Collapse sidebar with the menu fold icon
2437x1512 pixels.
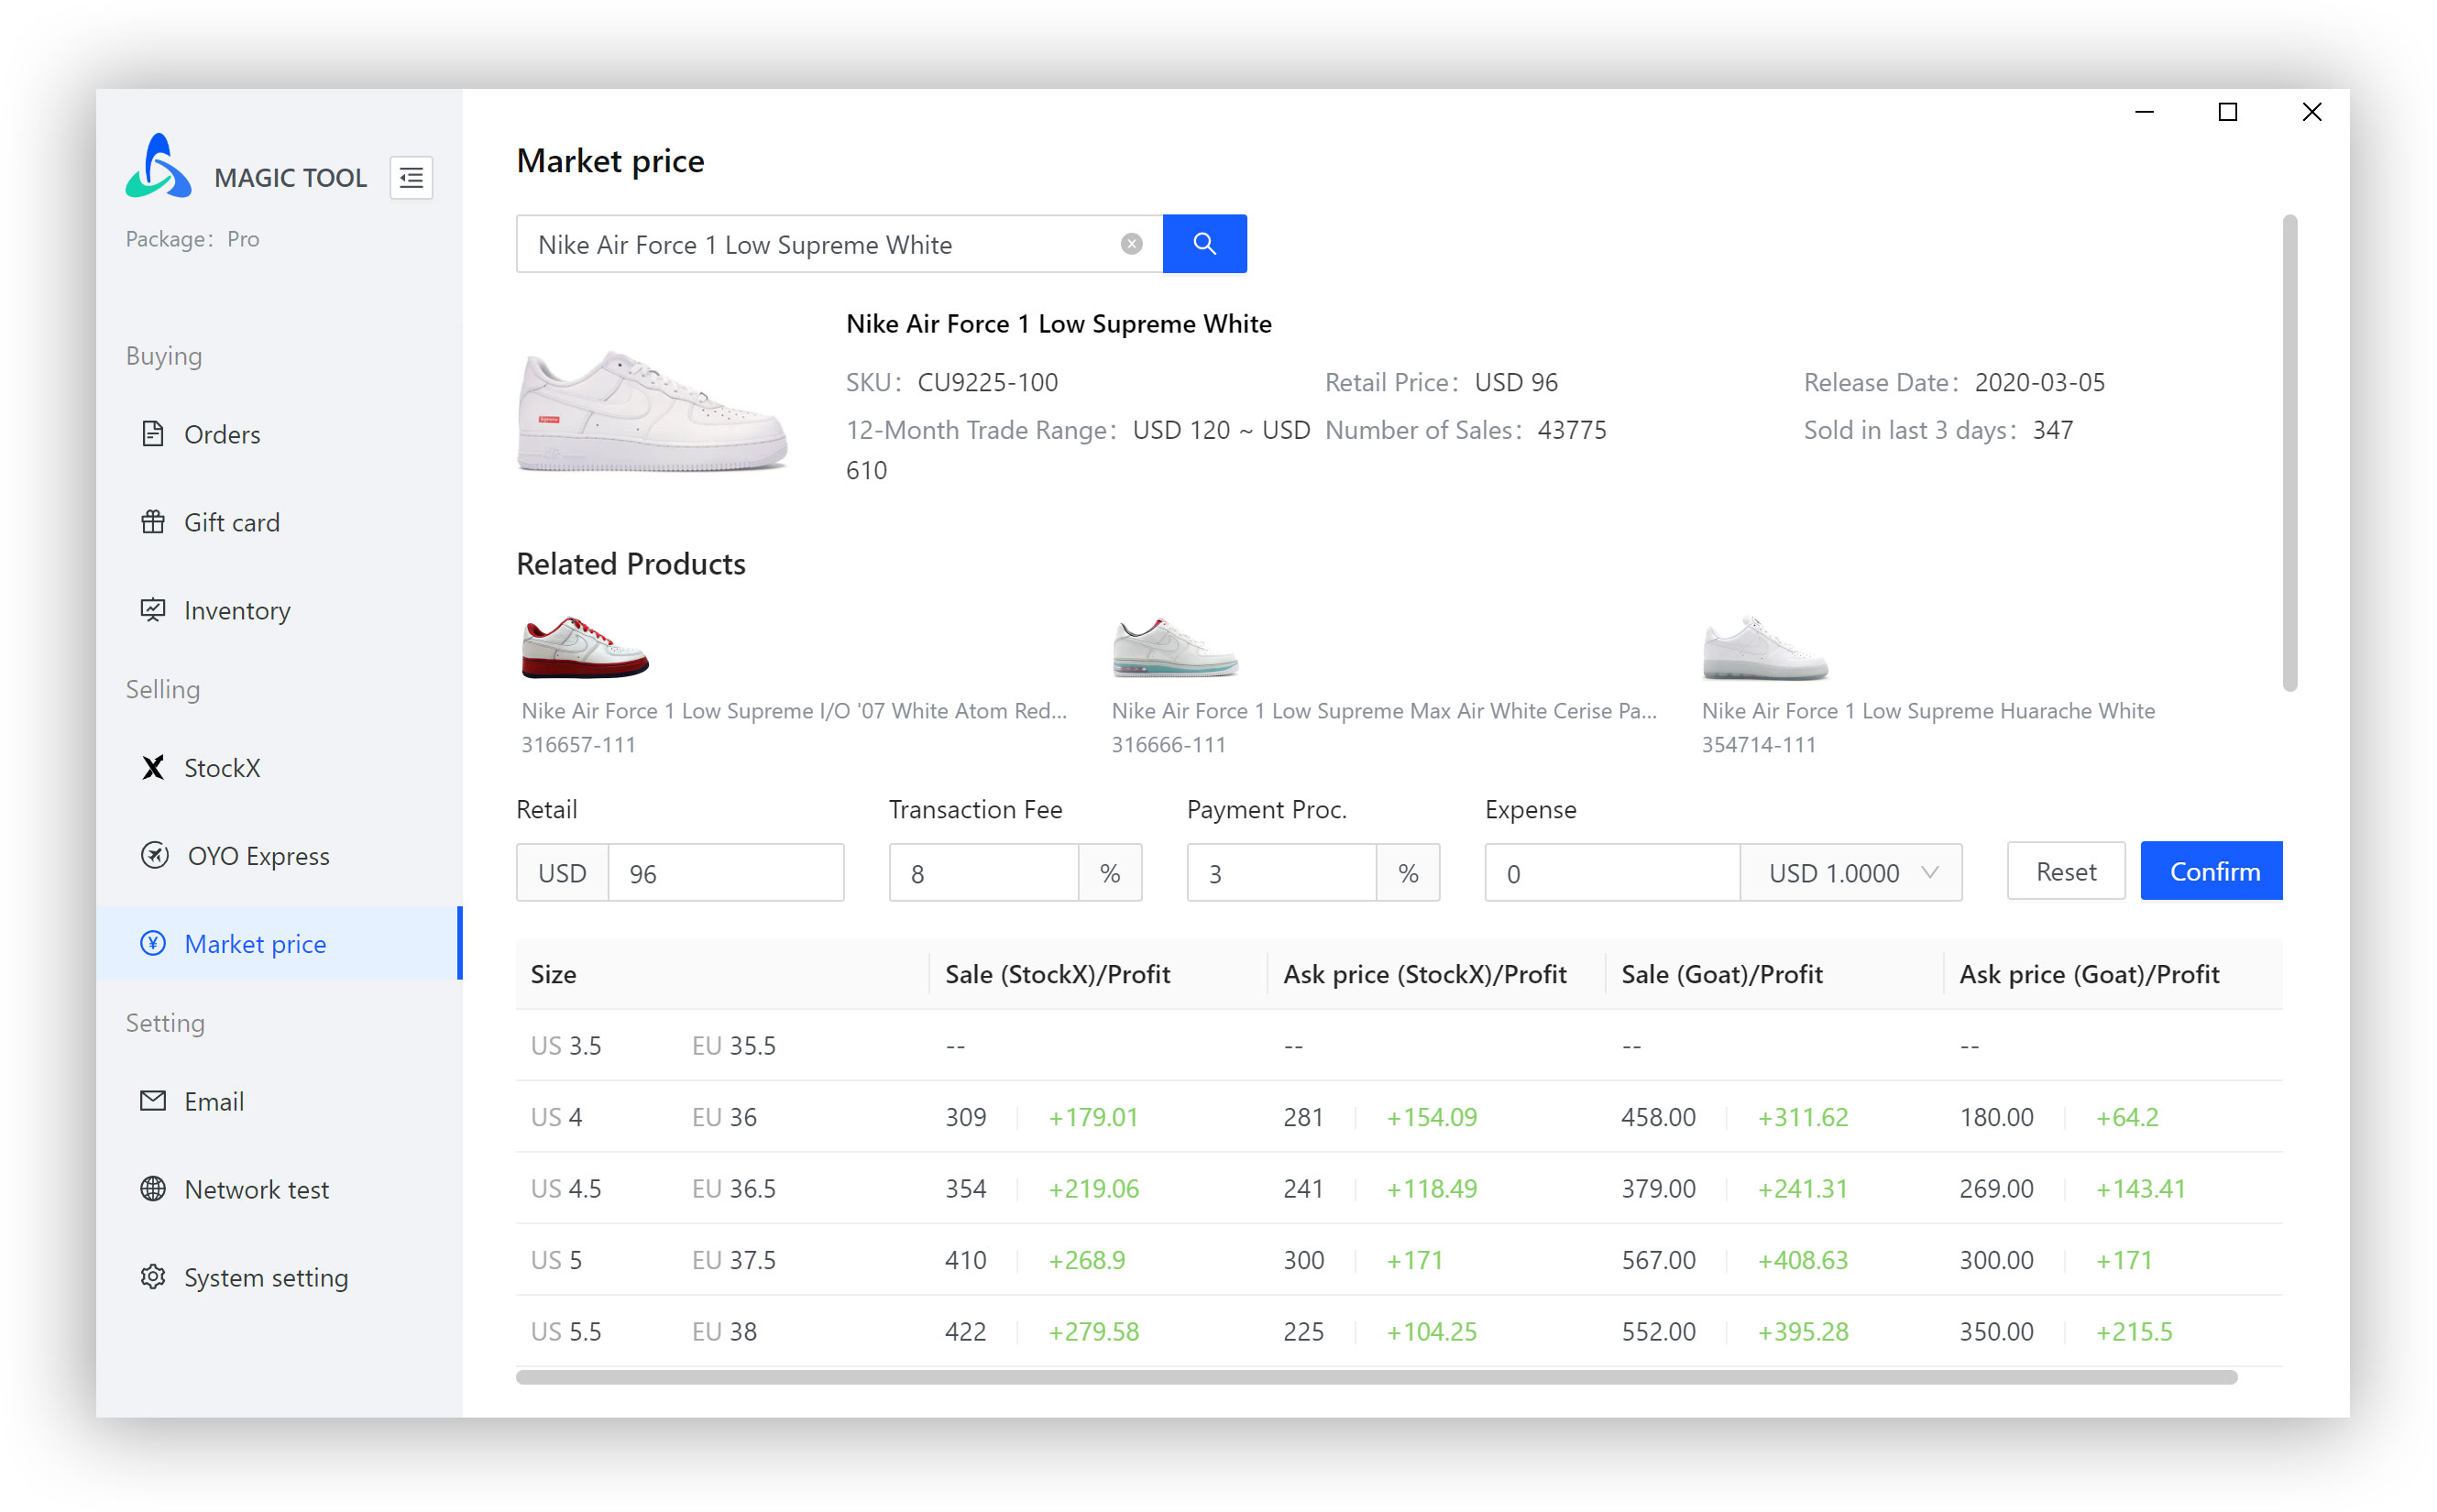(x=410, y=178)
